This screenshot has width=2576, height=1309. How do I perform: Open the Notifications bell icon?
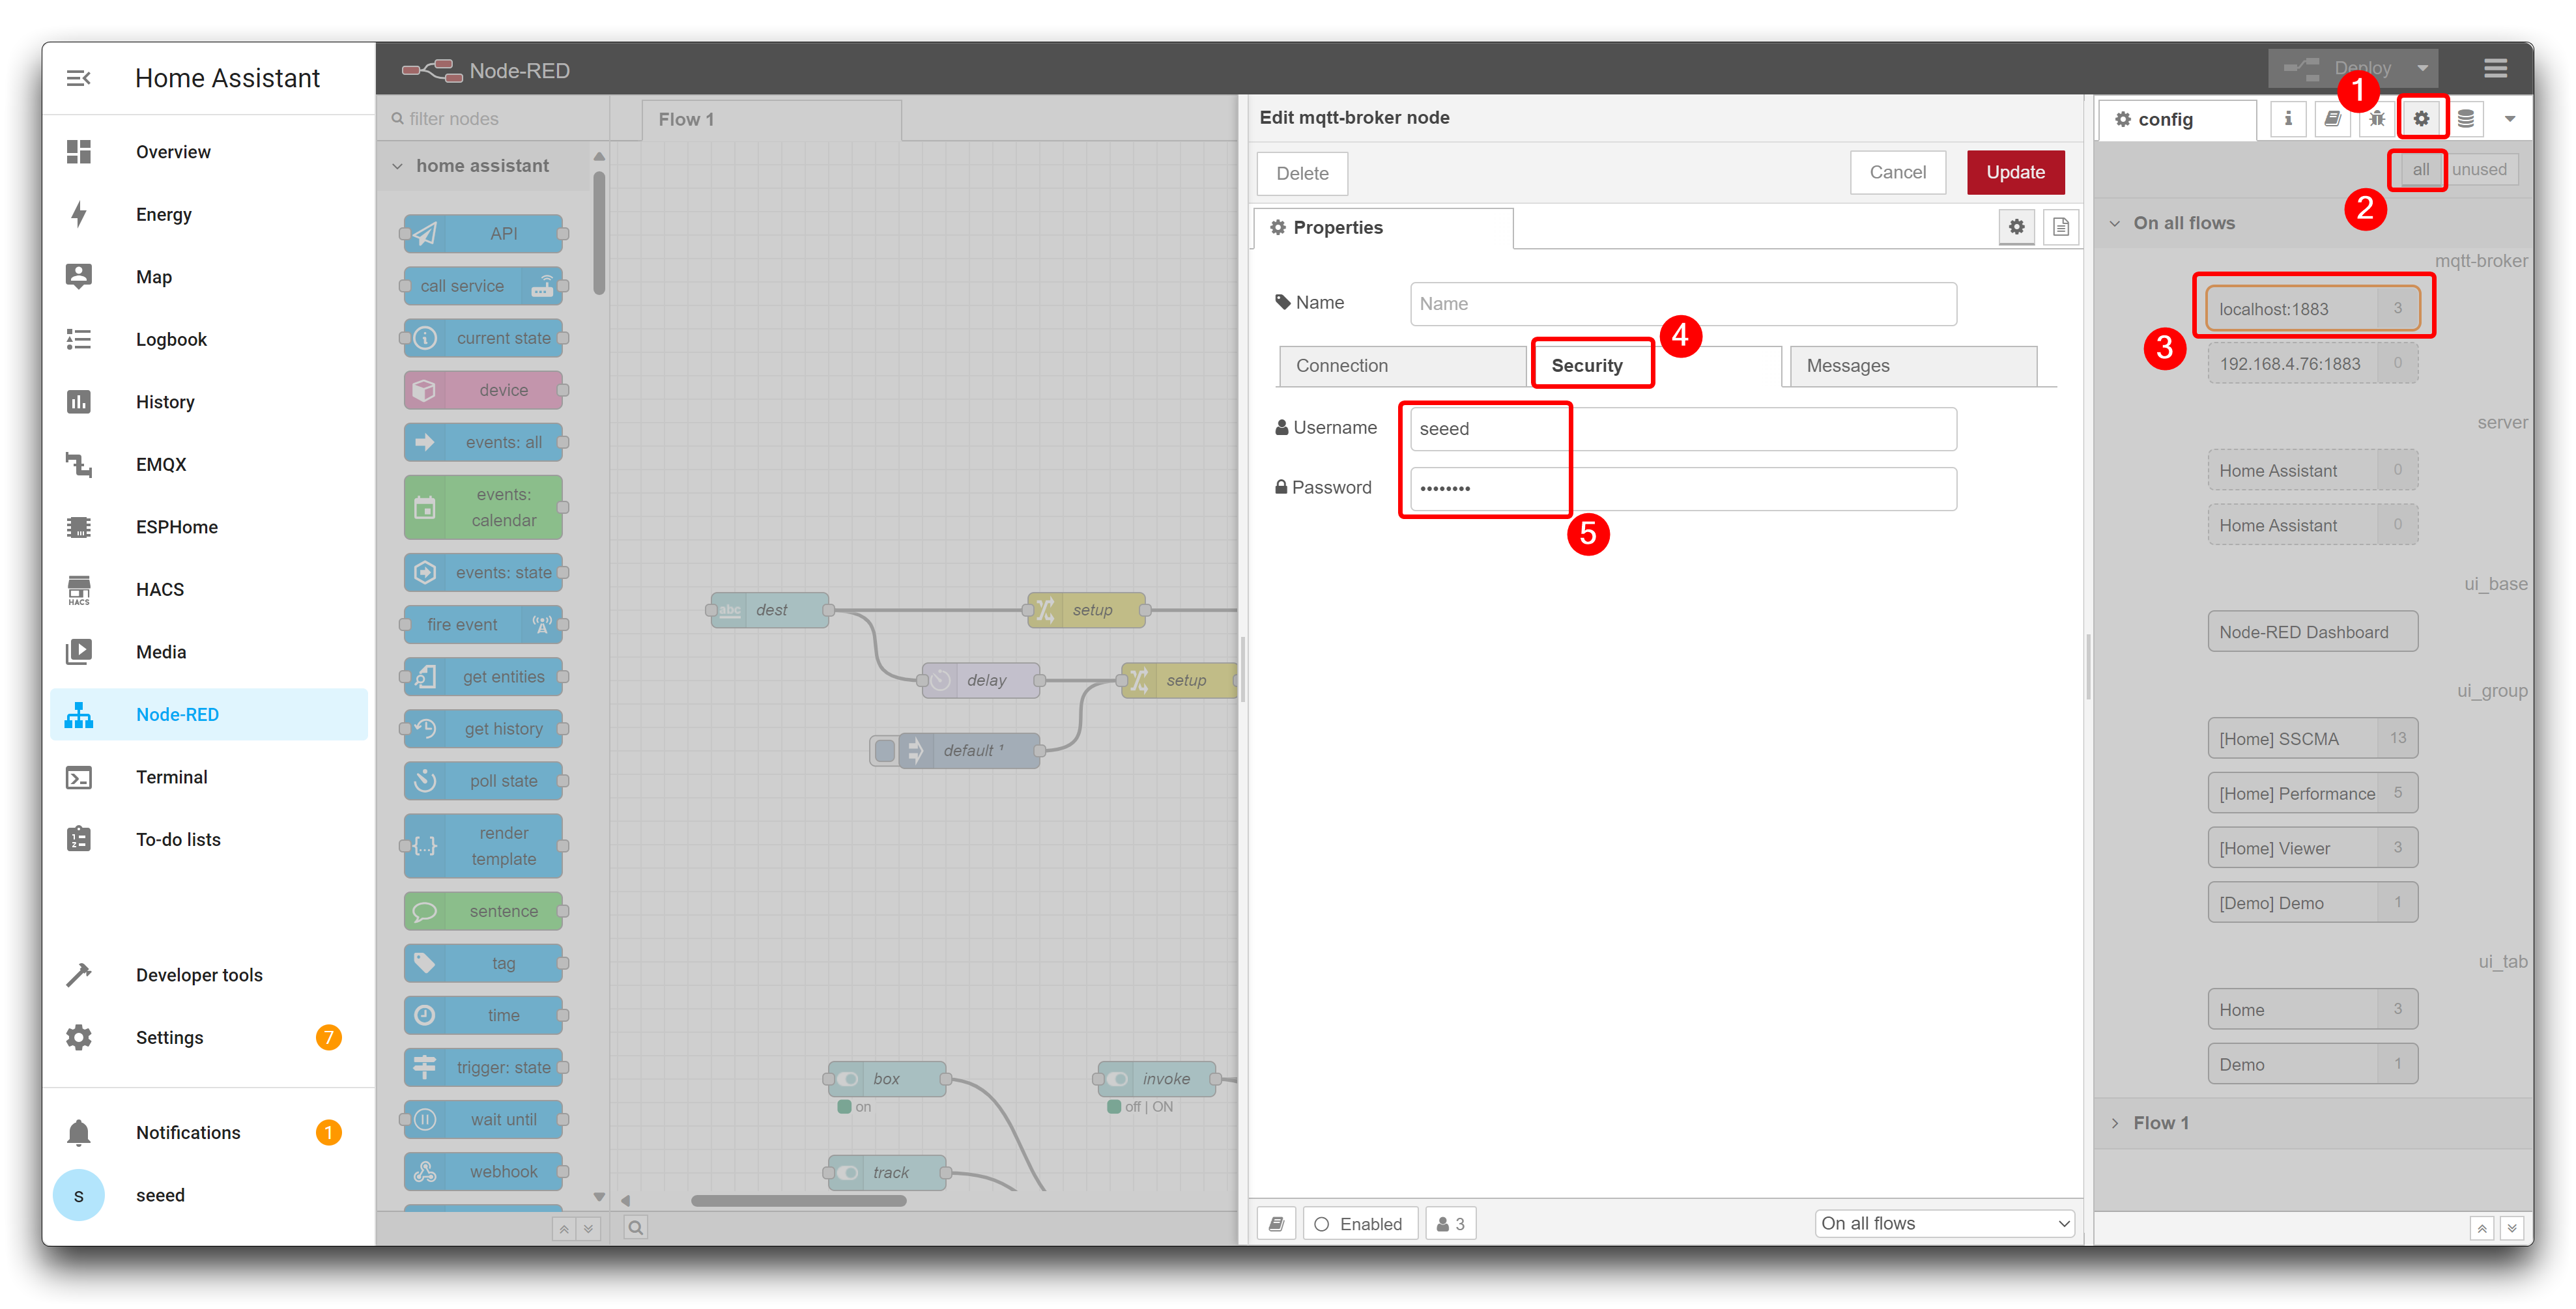(x=79, y=1132)
